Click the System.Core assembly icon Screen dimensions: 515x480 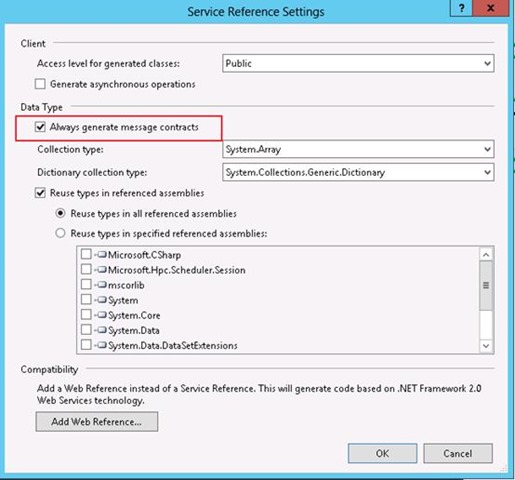click(x=102, y=315)
